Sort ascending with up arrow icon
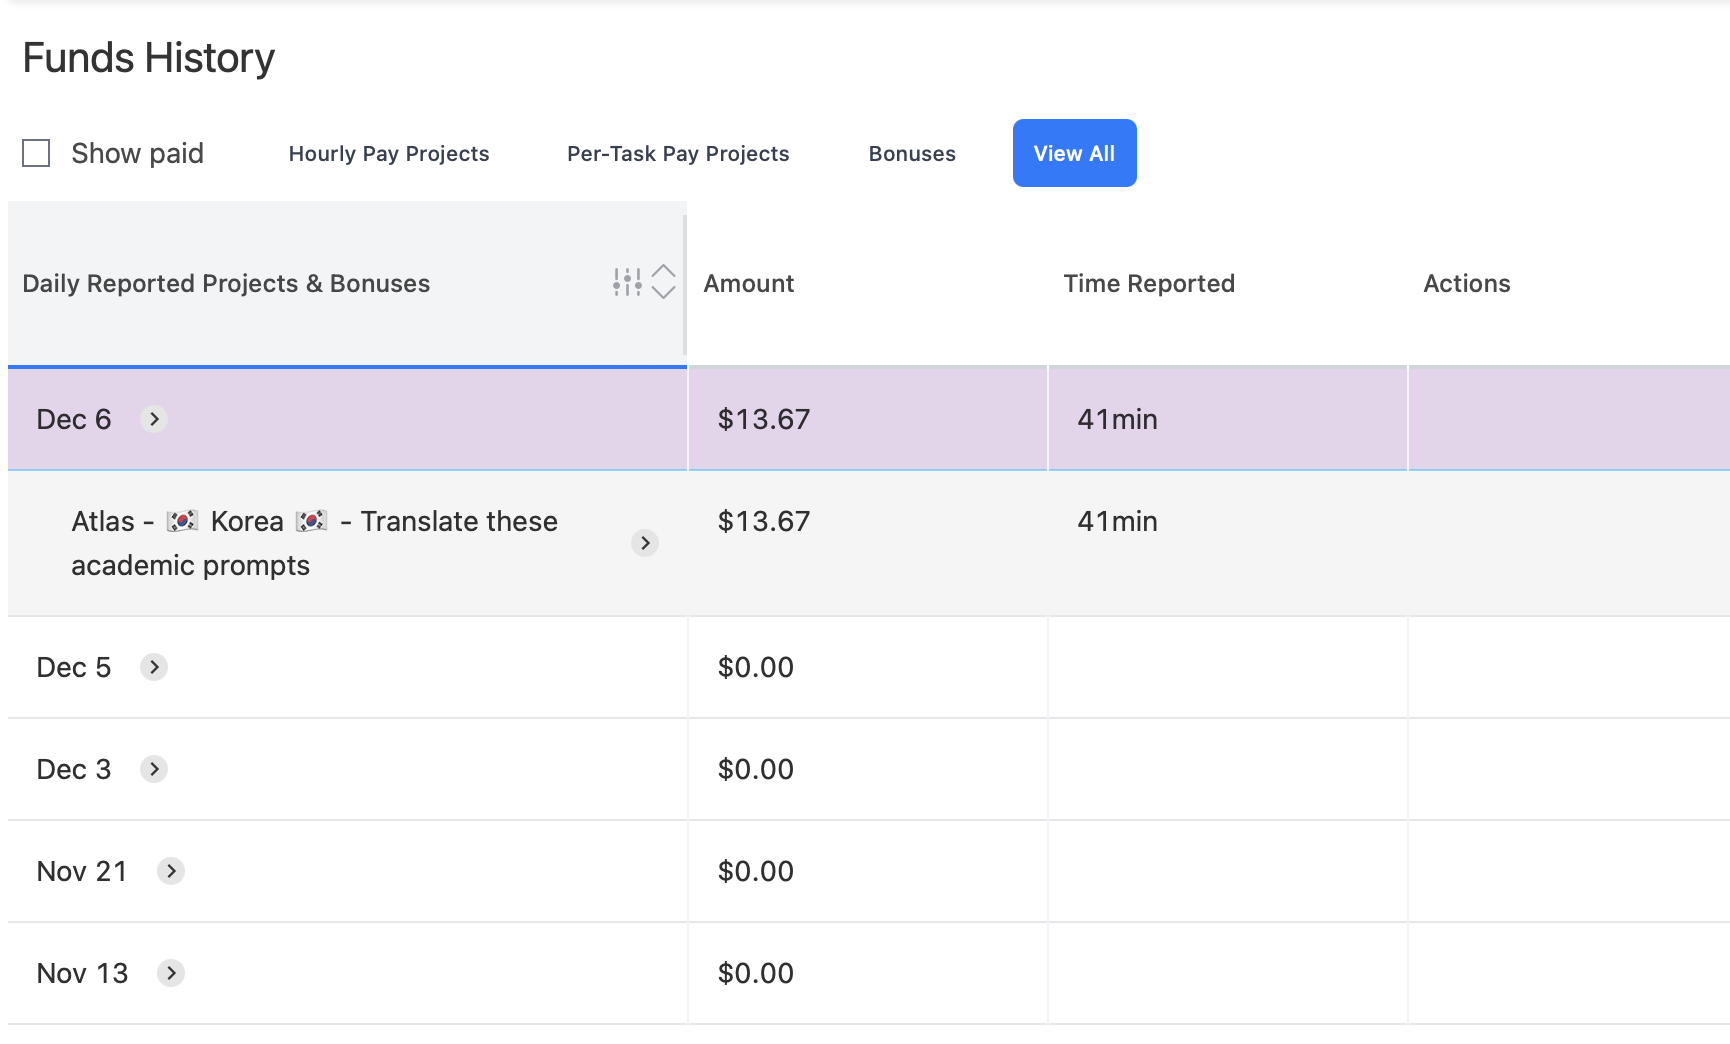1730x1044 pixels. [664, 272]
